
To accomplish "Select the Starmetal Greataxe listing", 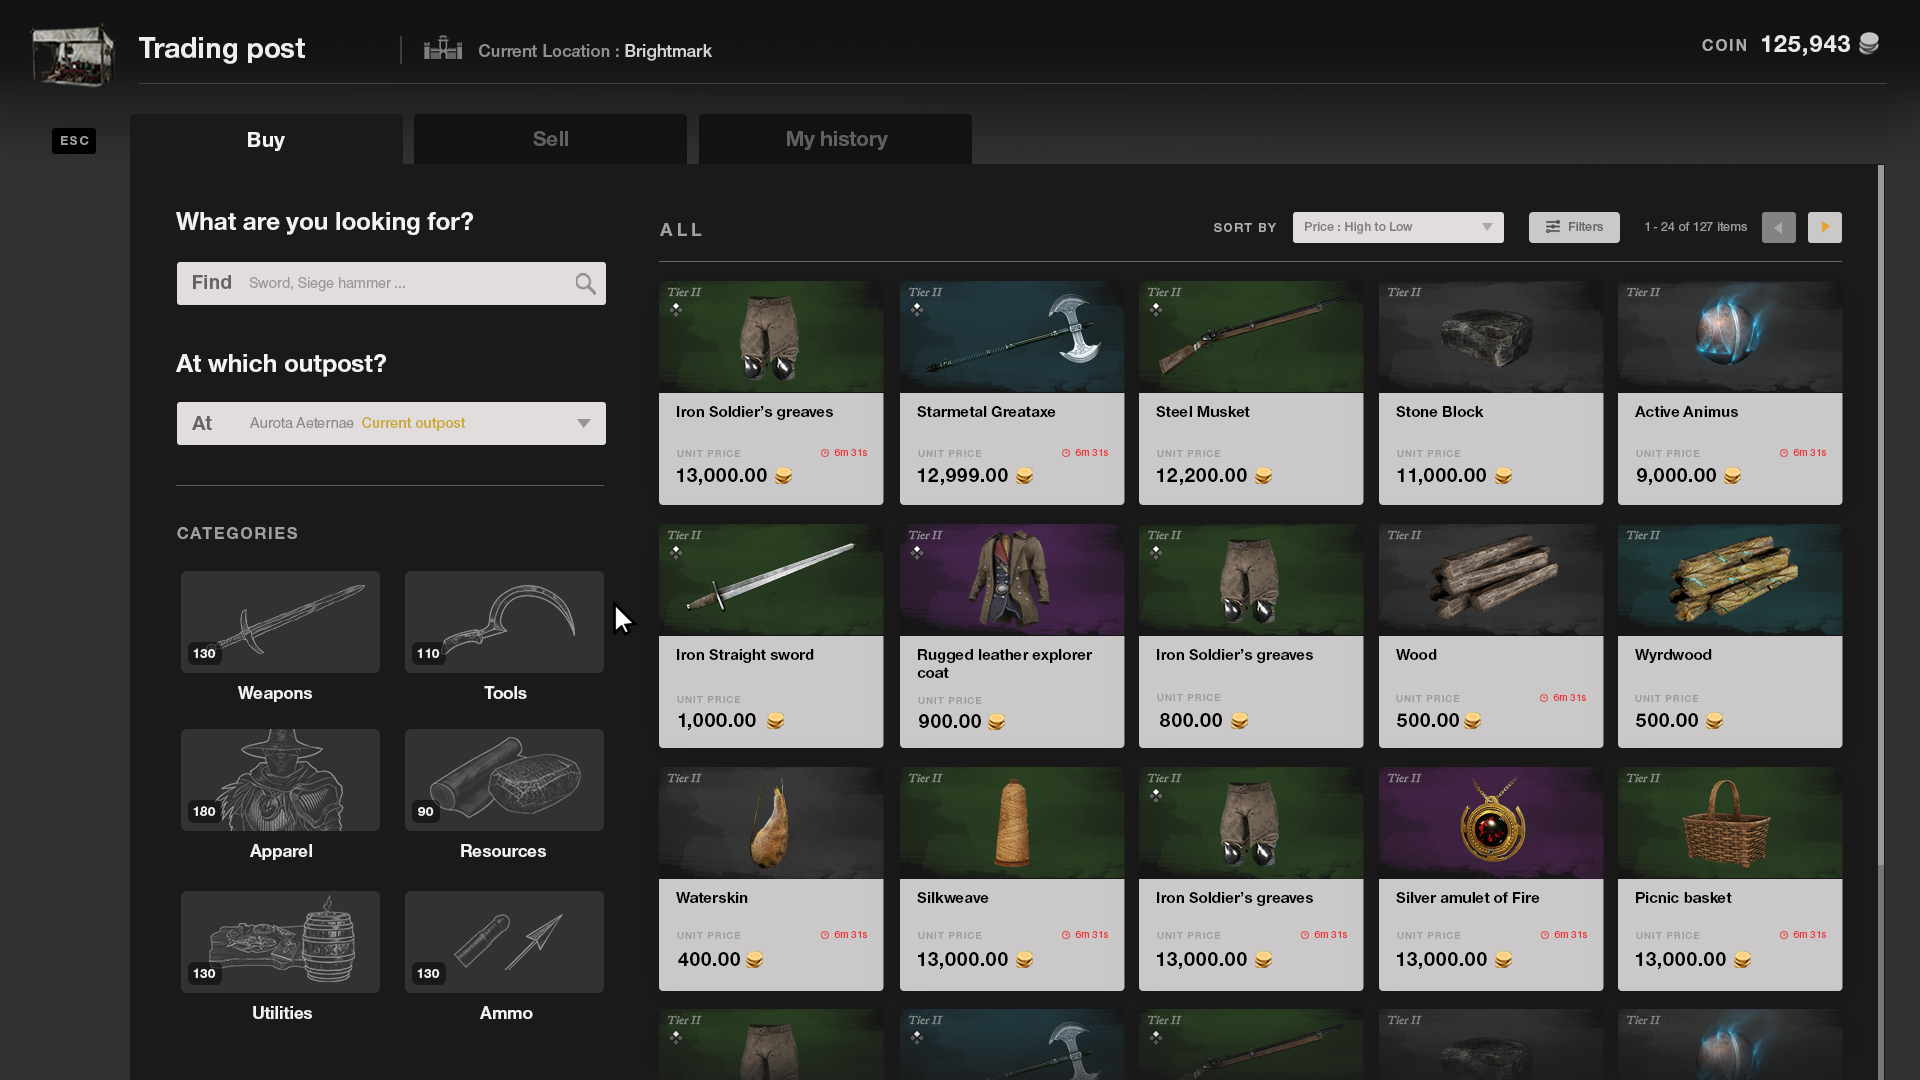I will (1011, 392).
